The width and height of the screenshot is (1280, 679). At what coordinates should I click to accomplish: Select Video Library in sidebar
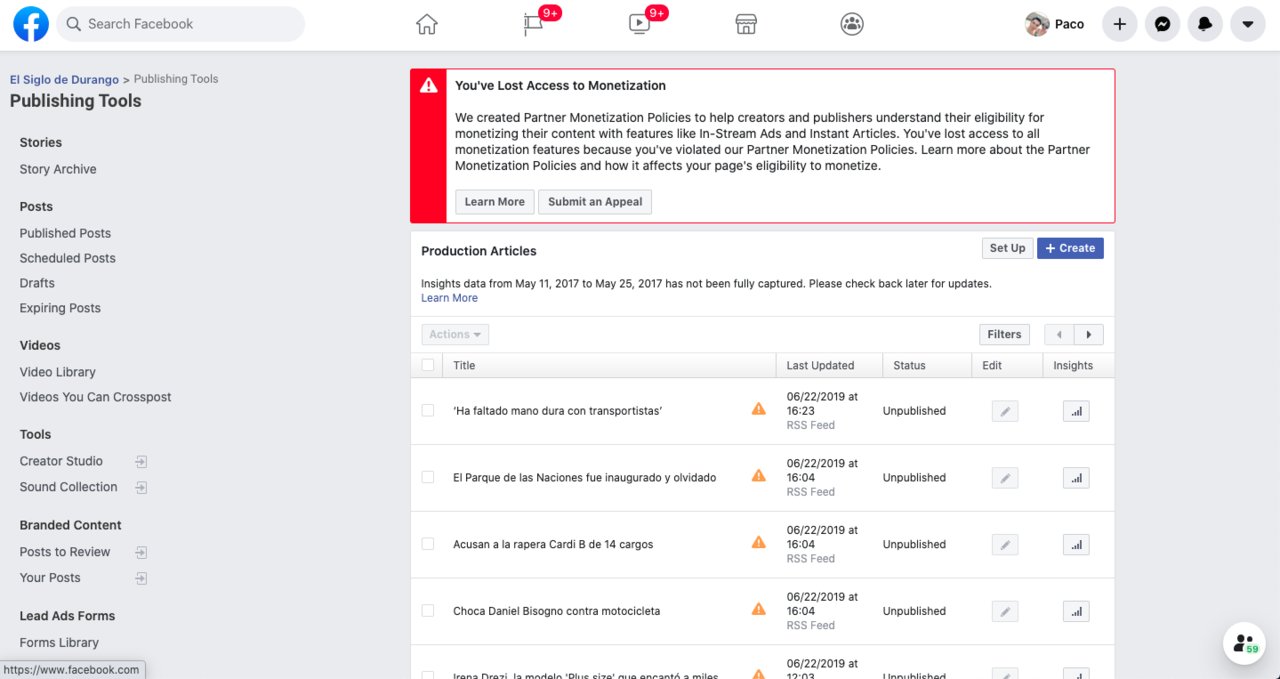(x=58, y=372)
